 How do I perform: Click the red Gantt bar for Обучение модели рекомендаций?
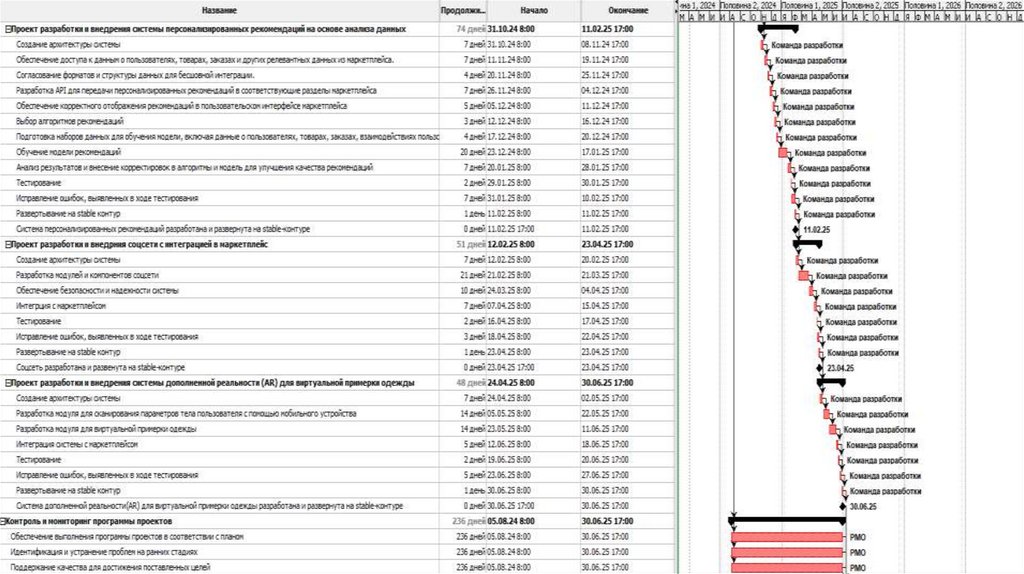783,153
